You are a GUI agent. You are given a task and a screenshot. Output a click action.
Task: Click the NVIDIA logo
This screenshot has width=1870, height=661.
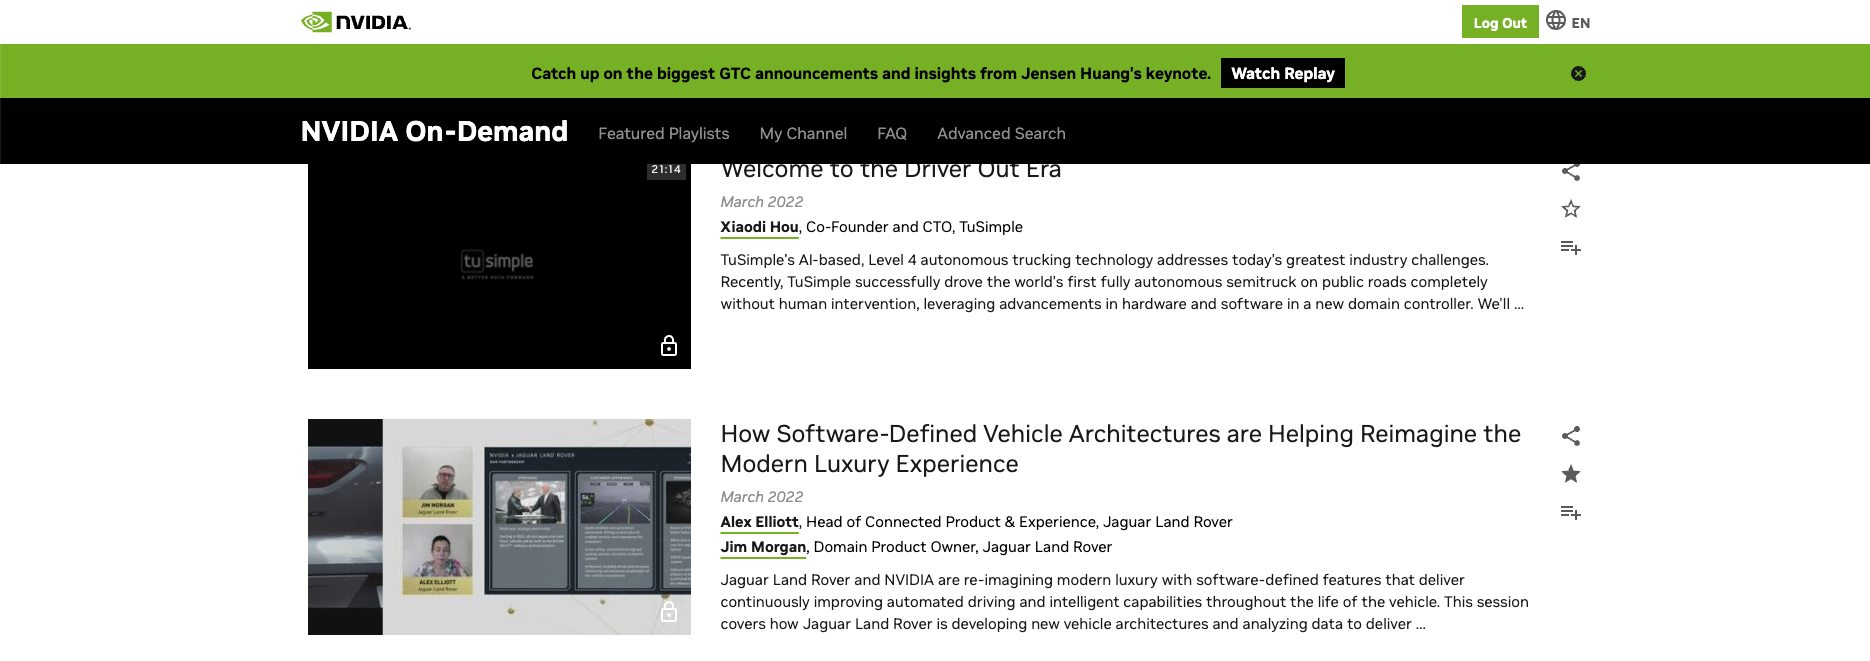[356, 22]
